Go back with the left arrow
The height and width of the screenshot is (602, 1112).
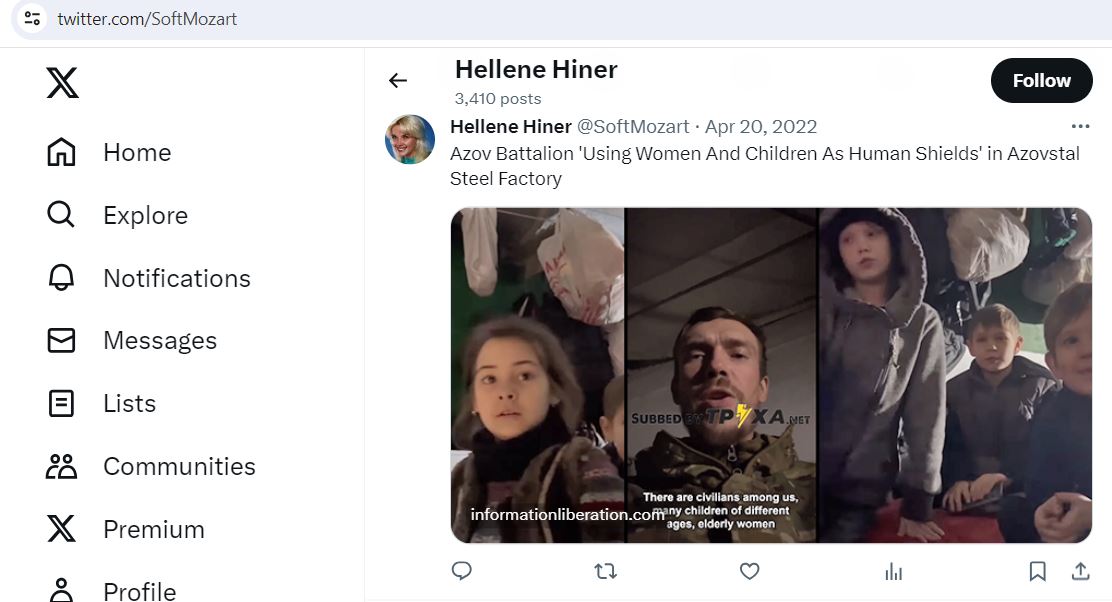click(398, 81)
